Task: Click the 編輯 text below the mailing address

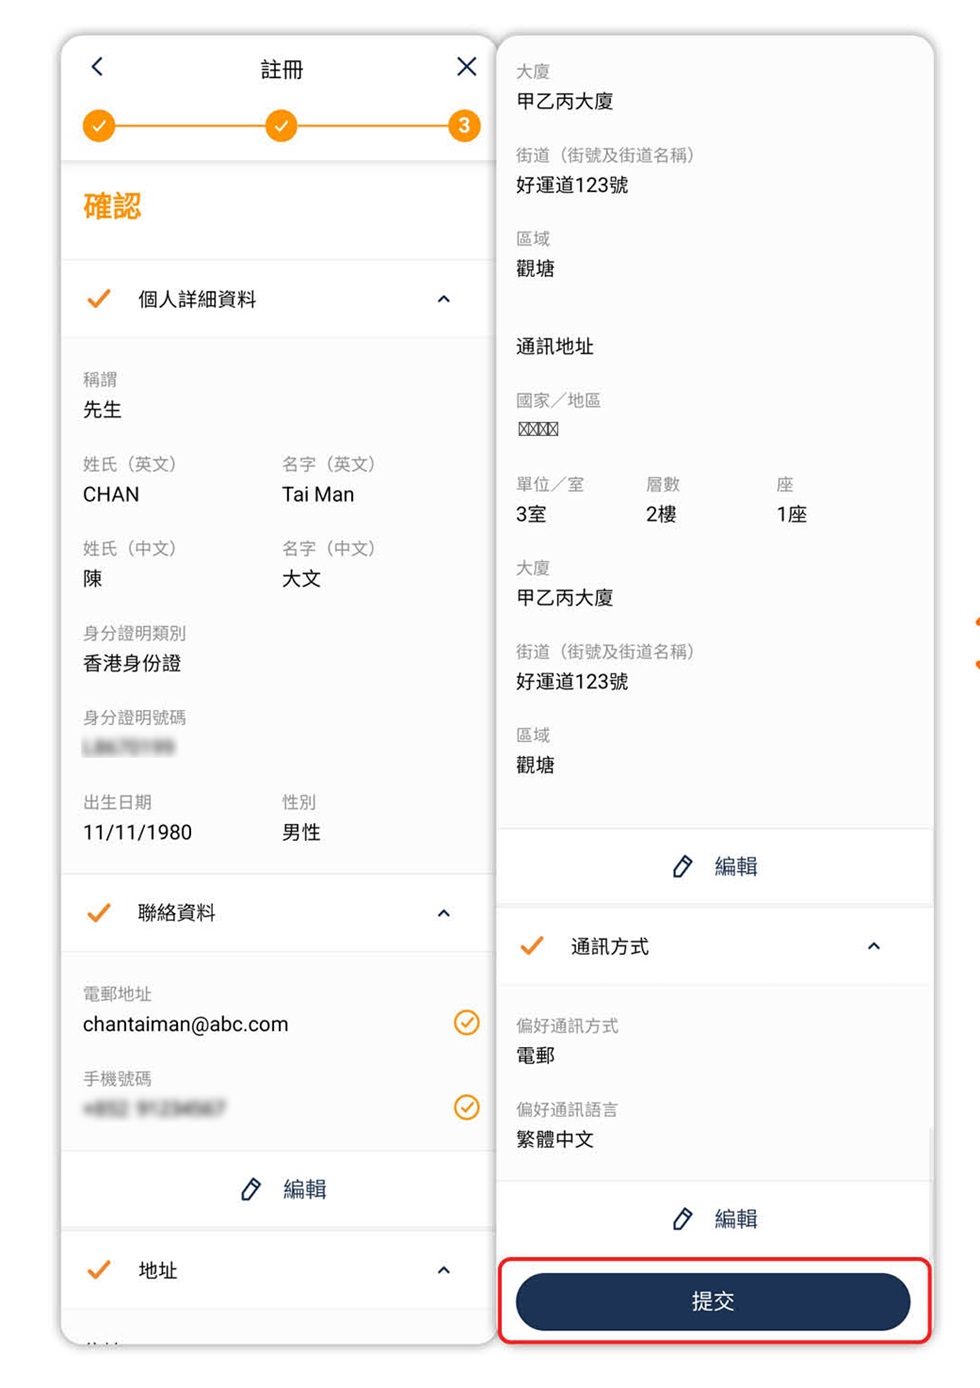Action: 736,866
